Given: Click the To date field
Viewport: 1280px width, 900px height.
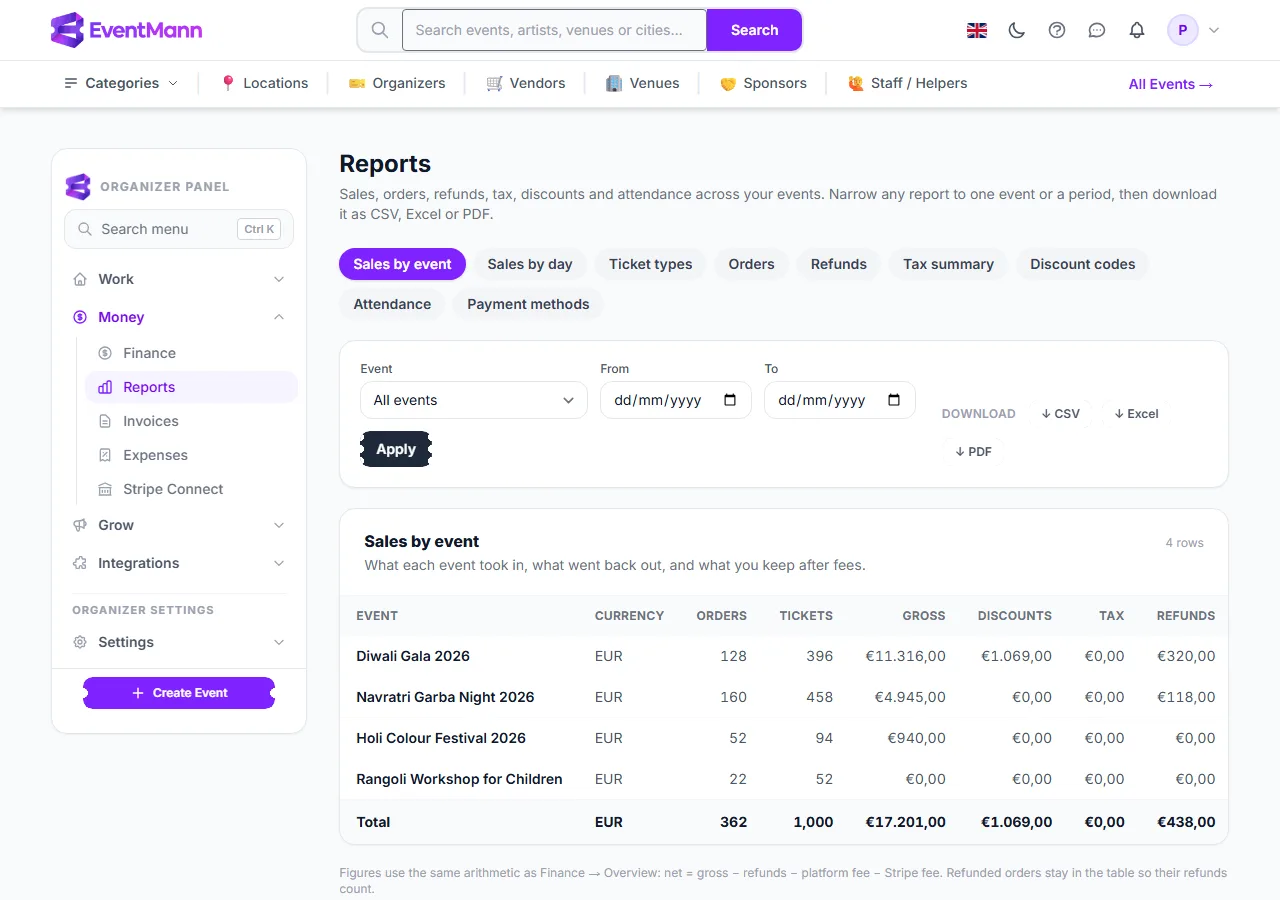Looking at the screenshot, I should coord(840,400).
